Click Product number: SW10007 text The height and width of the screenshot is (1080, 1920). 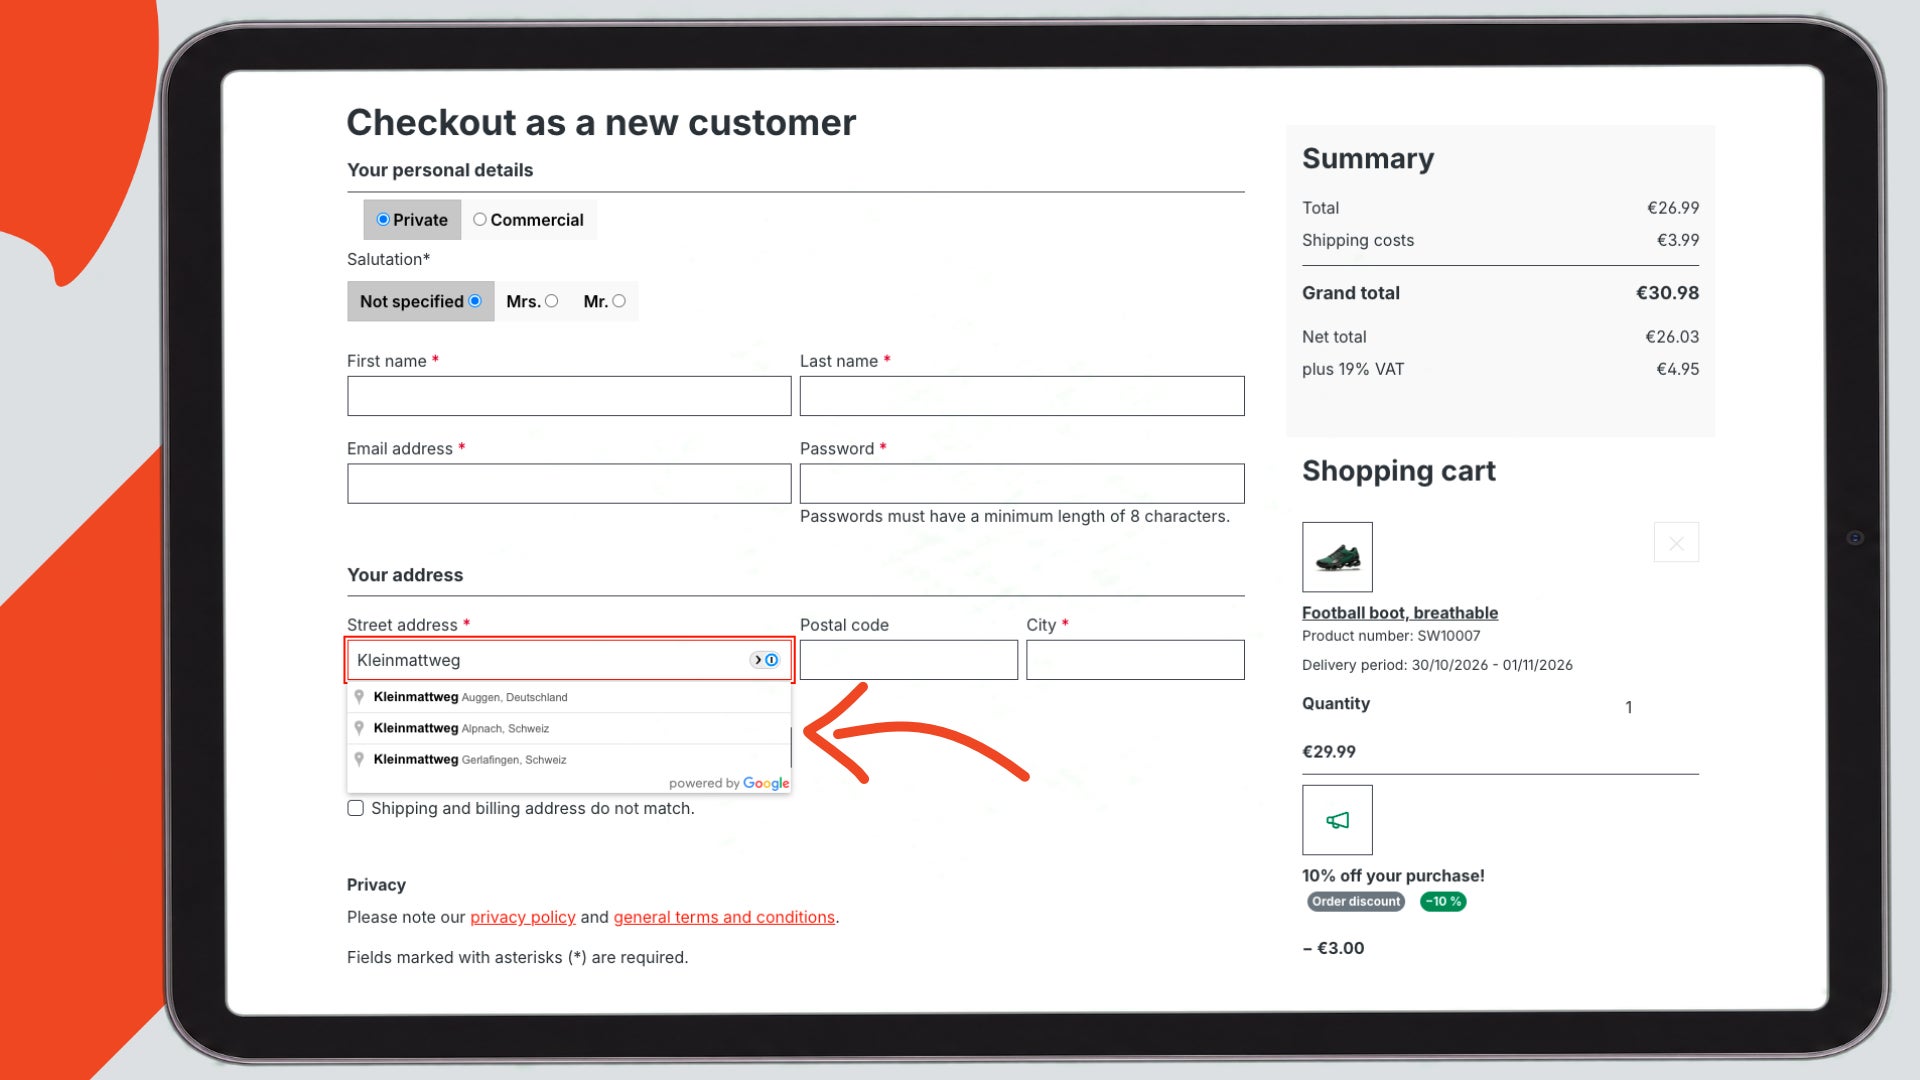tap(1391, 636)
